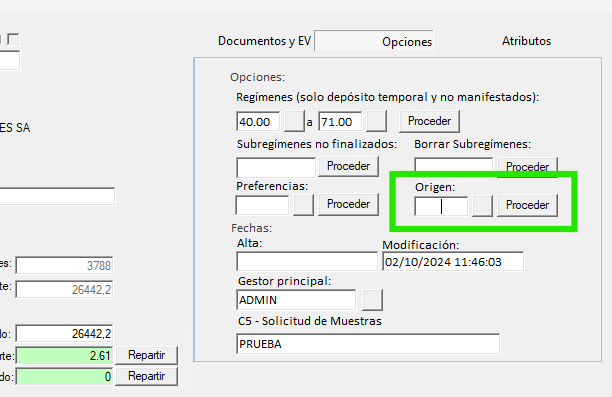Image resolution: width=612 pixels, height=397 pixels.
Task: Click the regime field containing 71.00
Action: 340,122
